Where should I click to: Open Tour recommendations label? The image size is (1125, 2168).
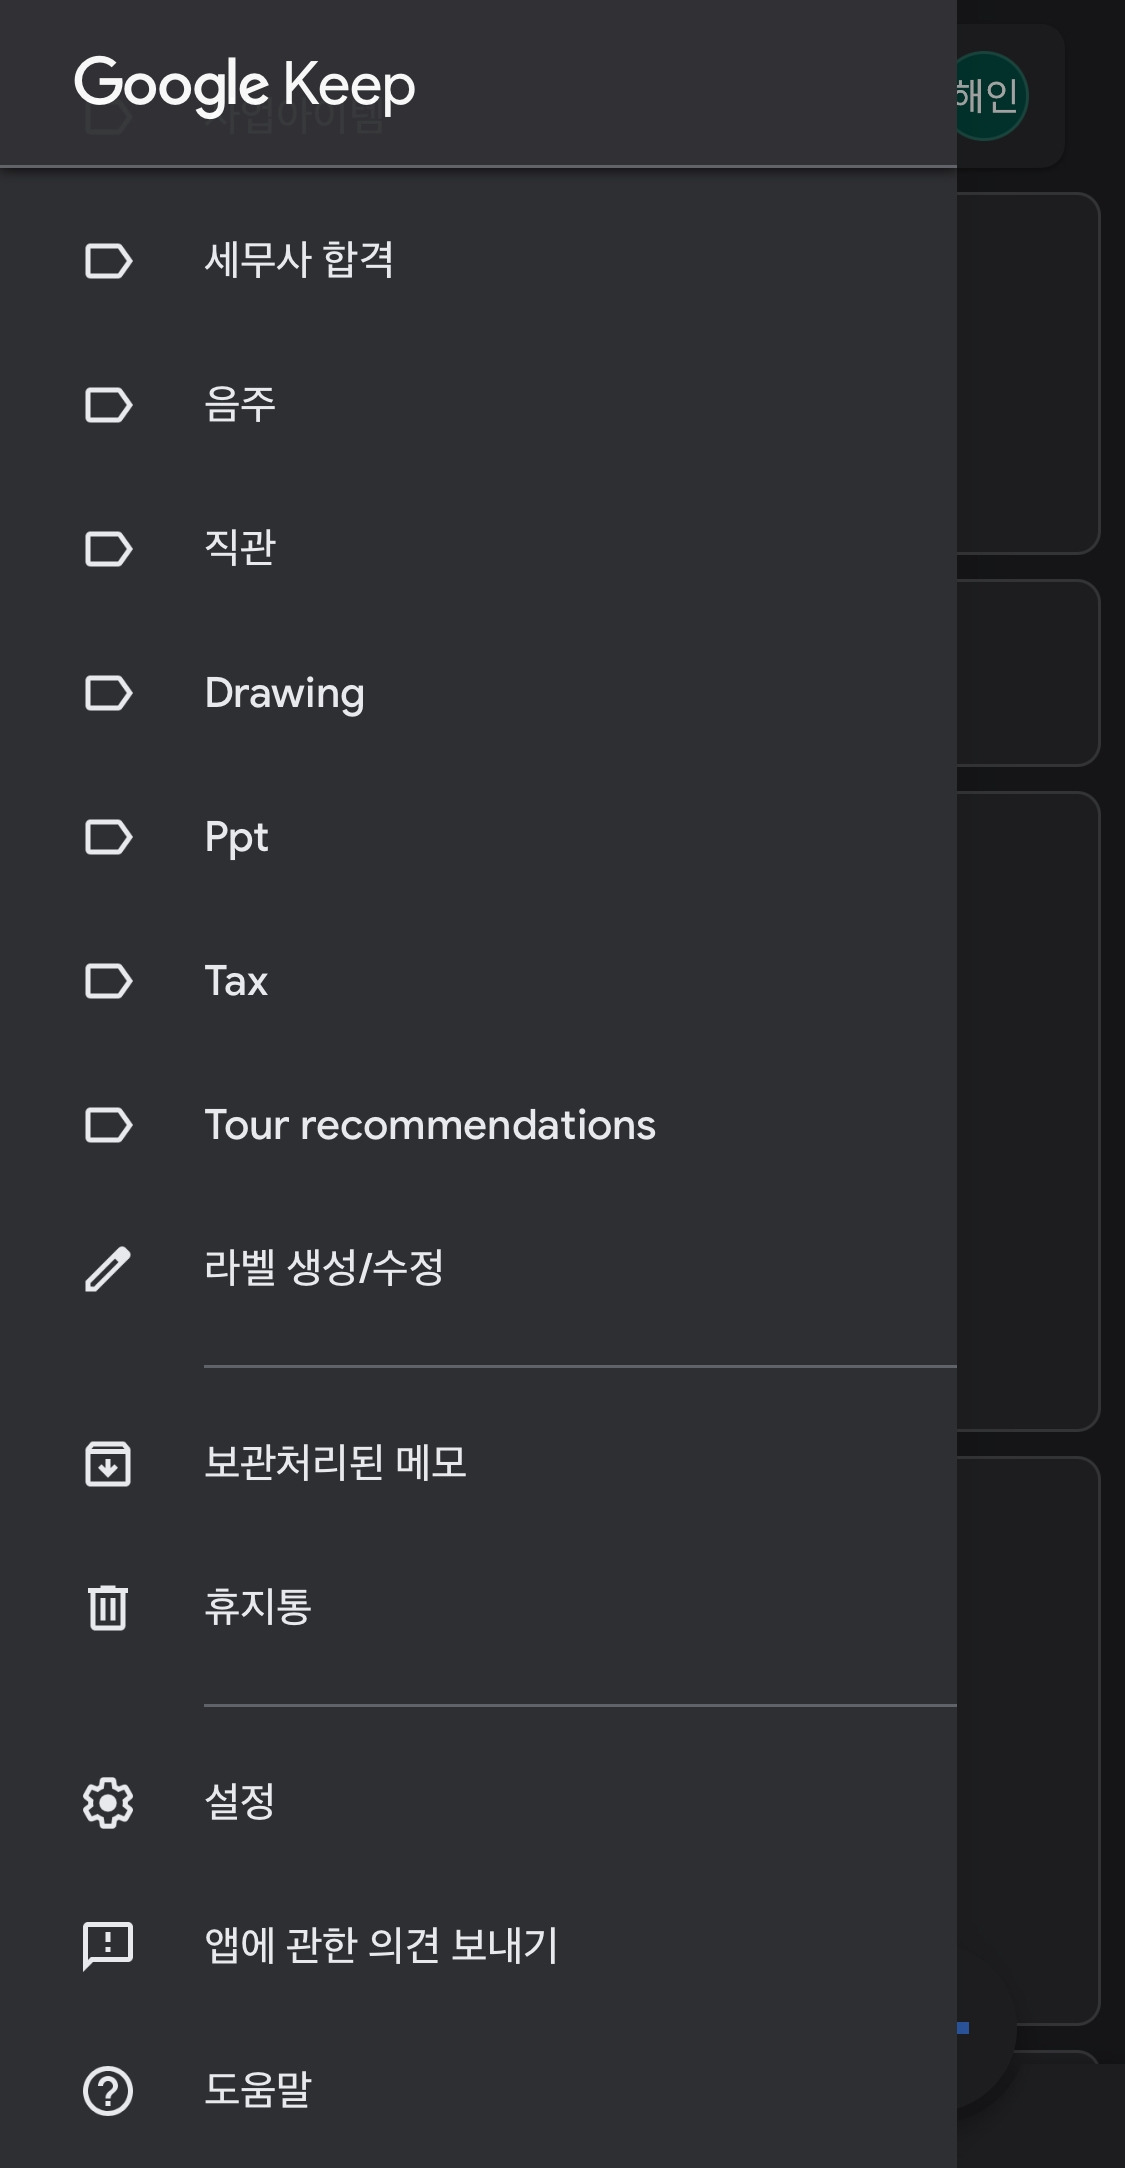click(x=478, y=1125)
